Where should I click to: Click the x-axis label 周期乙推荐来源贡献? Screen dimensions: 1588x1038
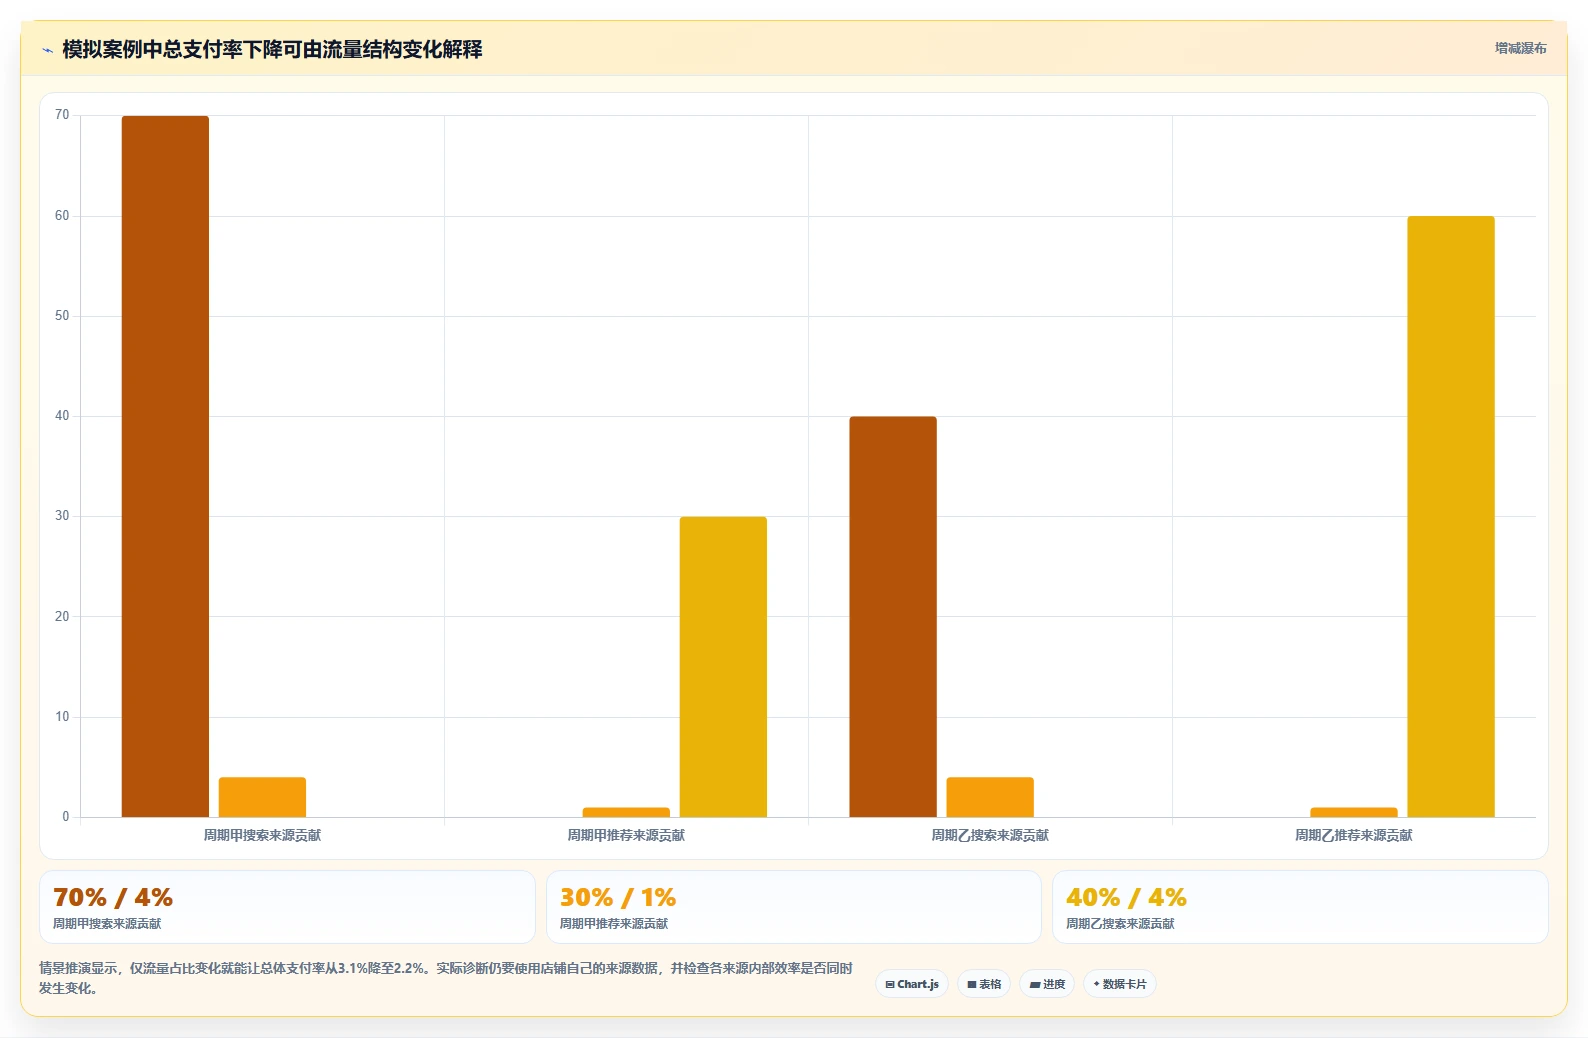point(1354,835)
